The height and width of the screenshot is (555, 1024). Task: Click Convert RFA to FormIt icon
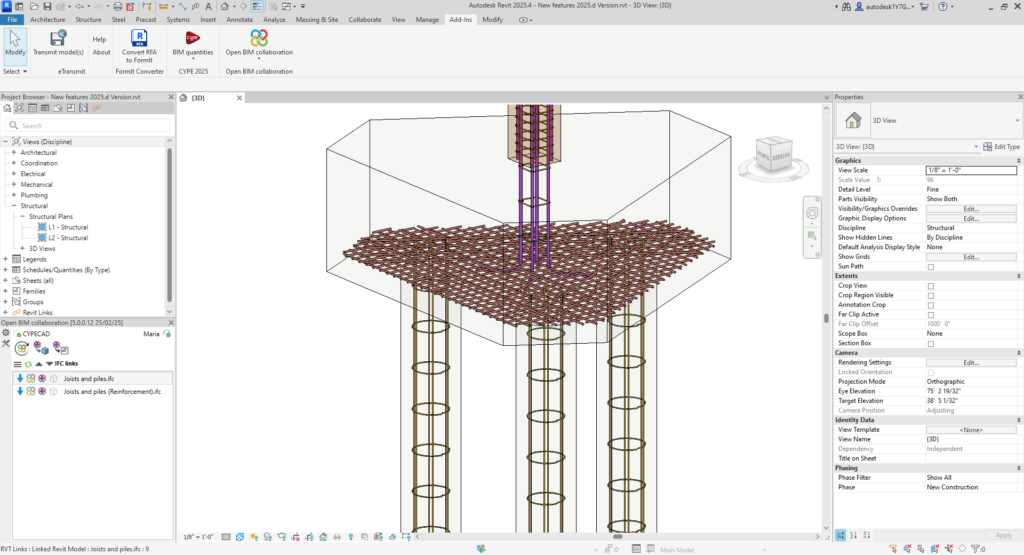[x=139, y=38]
